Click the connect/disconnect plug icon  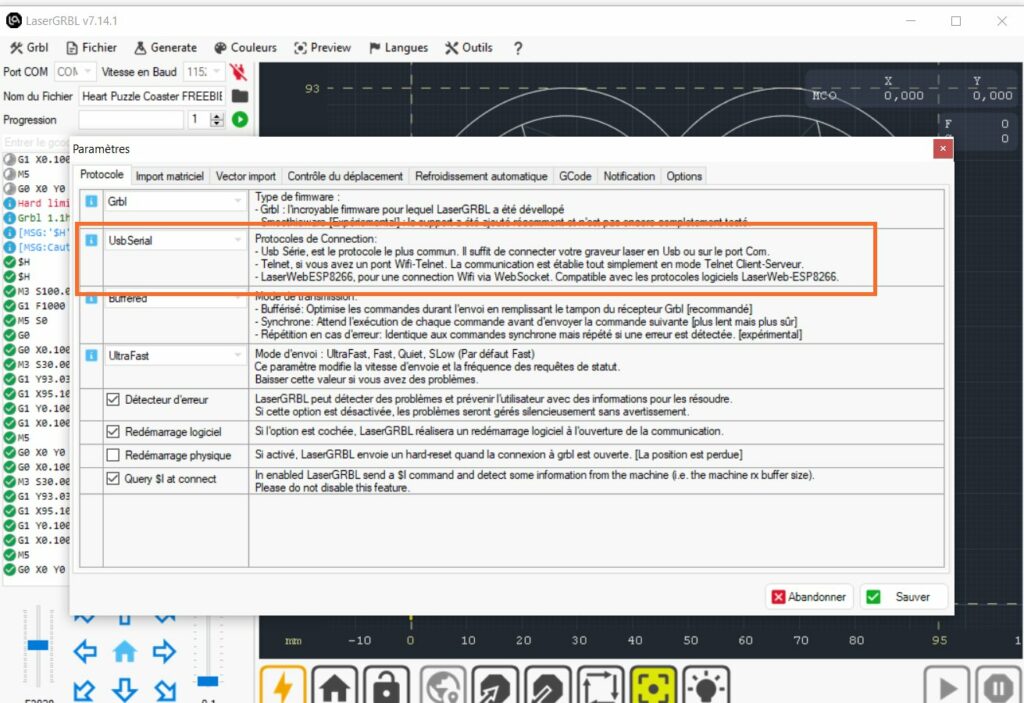[238, 72]
